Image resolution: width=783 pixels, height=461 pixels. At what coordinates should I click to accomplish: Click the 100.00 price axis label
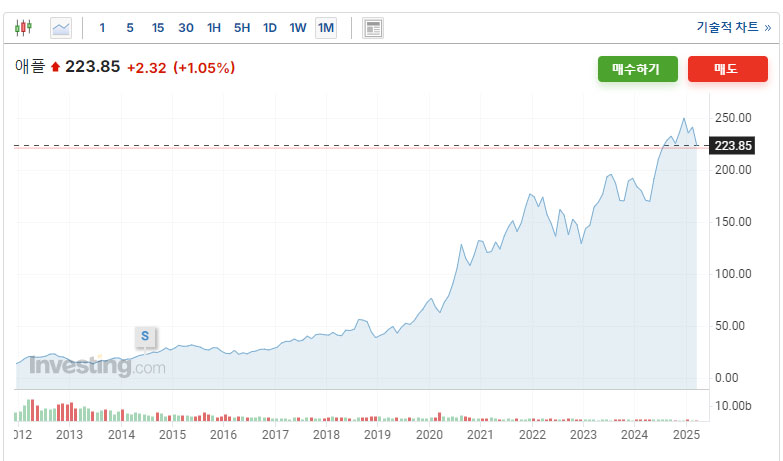coord(733,274)
